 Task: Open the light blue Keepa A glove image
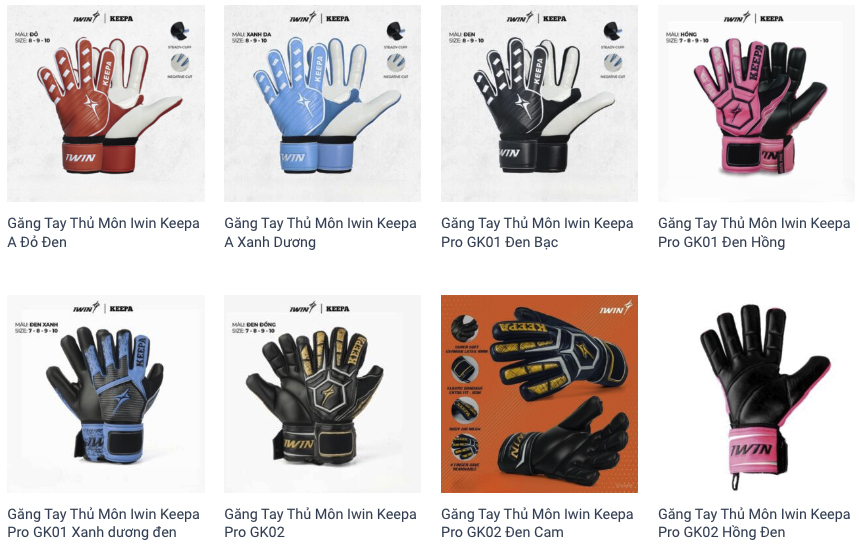click(322, 104)
